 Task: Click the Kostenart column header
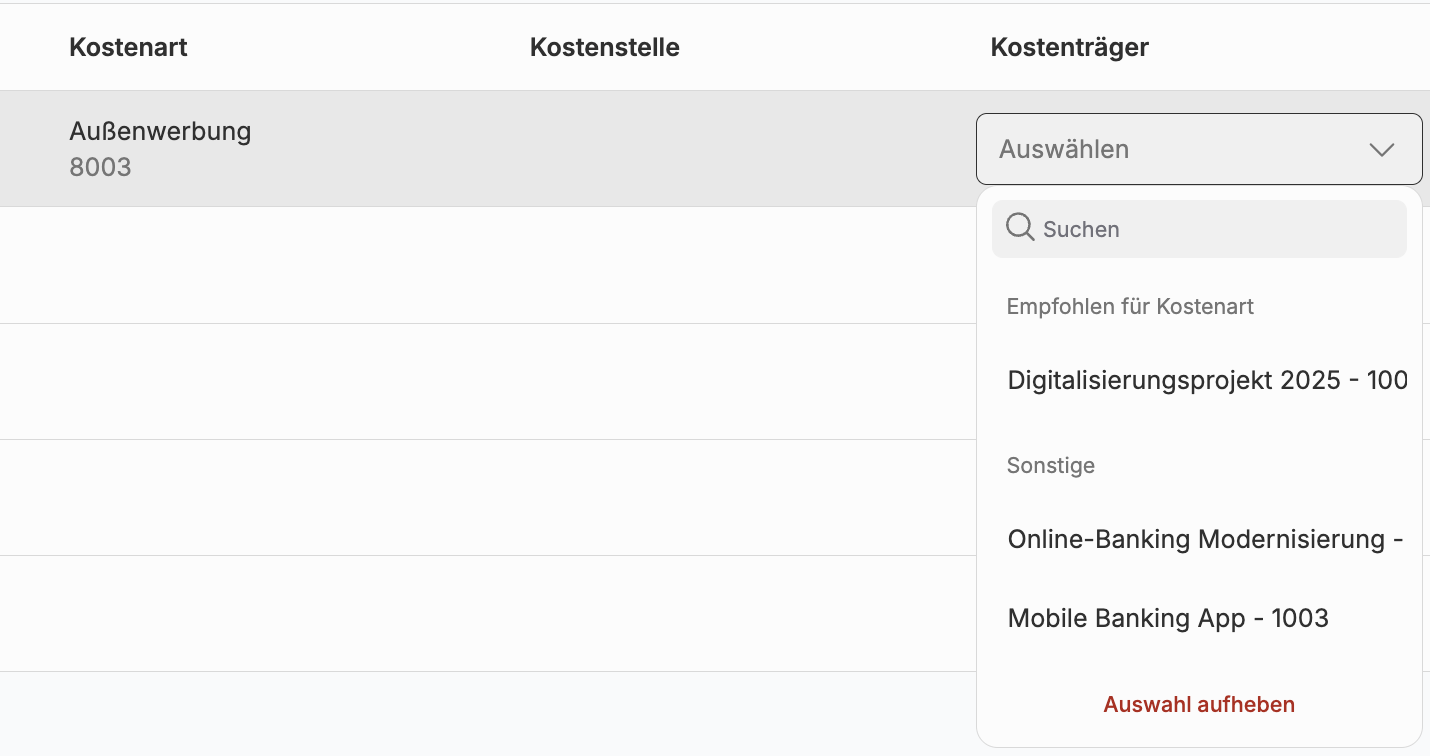[128, 47]
